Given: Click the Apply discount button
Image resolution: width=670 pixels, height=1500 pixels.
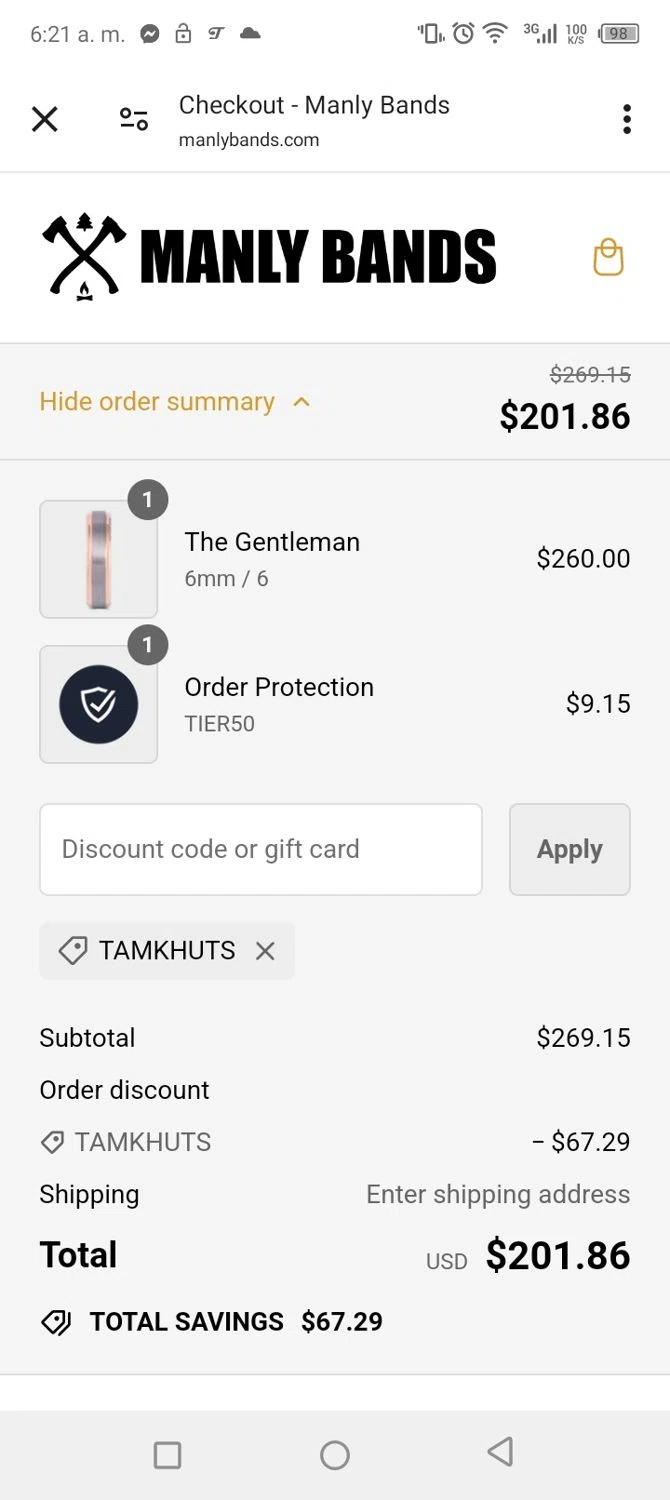Looking at the screenshot, I should coord(569,849).
